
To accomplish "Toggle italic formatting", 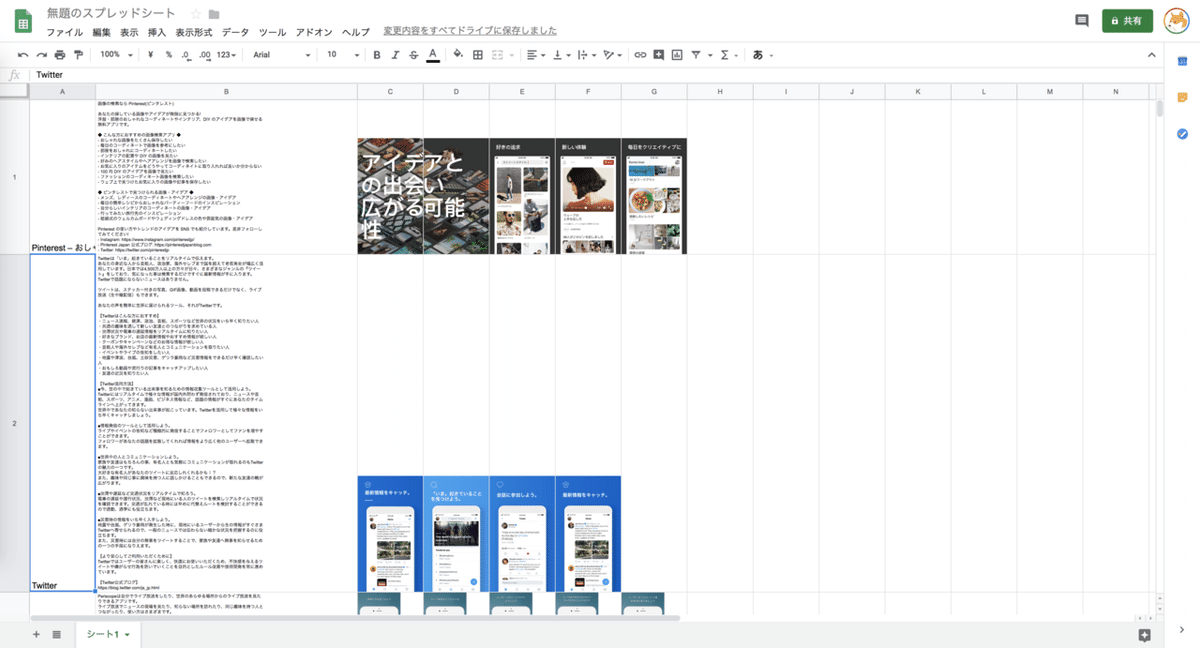I will click(x=396, y=54).
